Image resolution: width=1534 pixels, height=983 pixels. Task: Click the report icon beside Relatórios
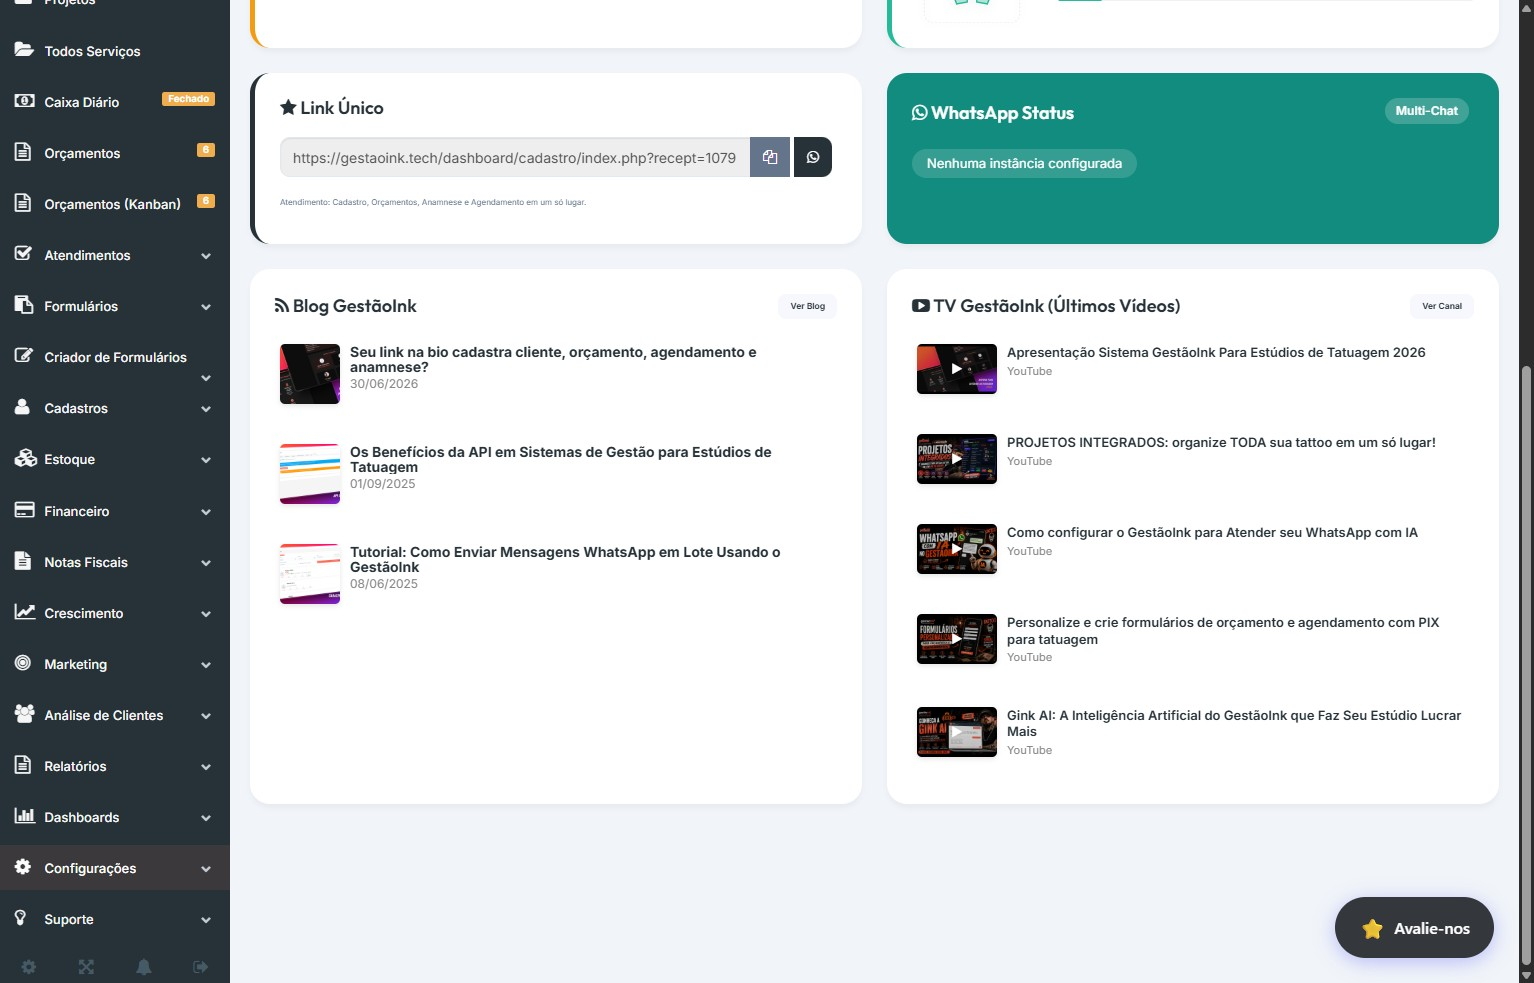23,765
